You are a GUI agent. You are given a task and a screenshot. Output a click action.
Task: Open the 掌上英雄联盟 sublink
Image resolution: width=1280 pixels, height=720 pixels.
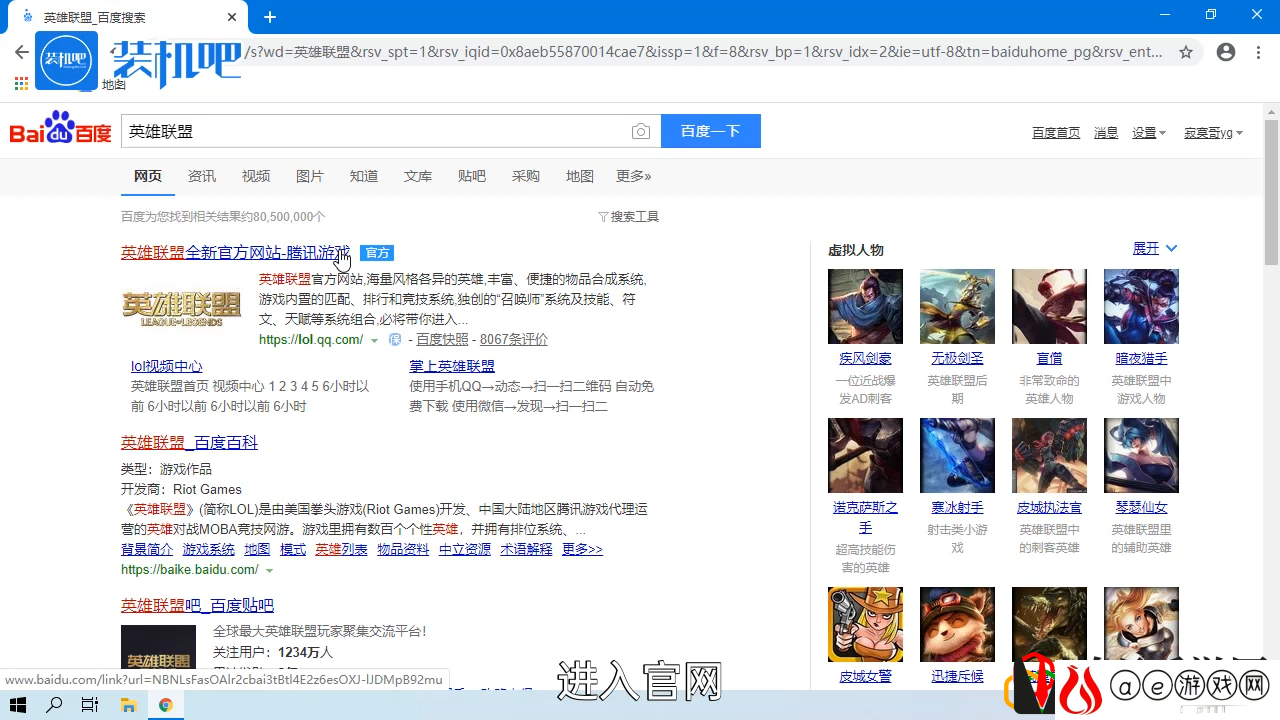click(x=452, y=367)
